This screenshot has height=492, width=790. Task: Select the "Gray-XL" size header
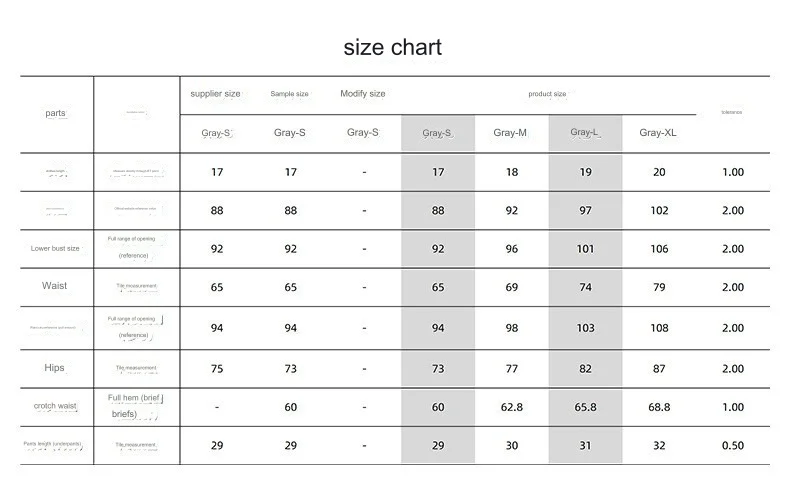pos(658,132)
